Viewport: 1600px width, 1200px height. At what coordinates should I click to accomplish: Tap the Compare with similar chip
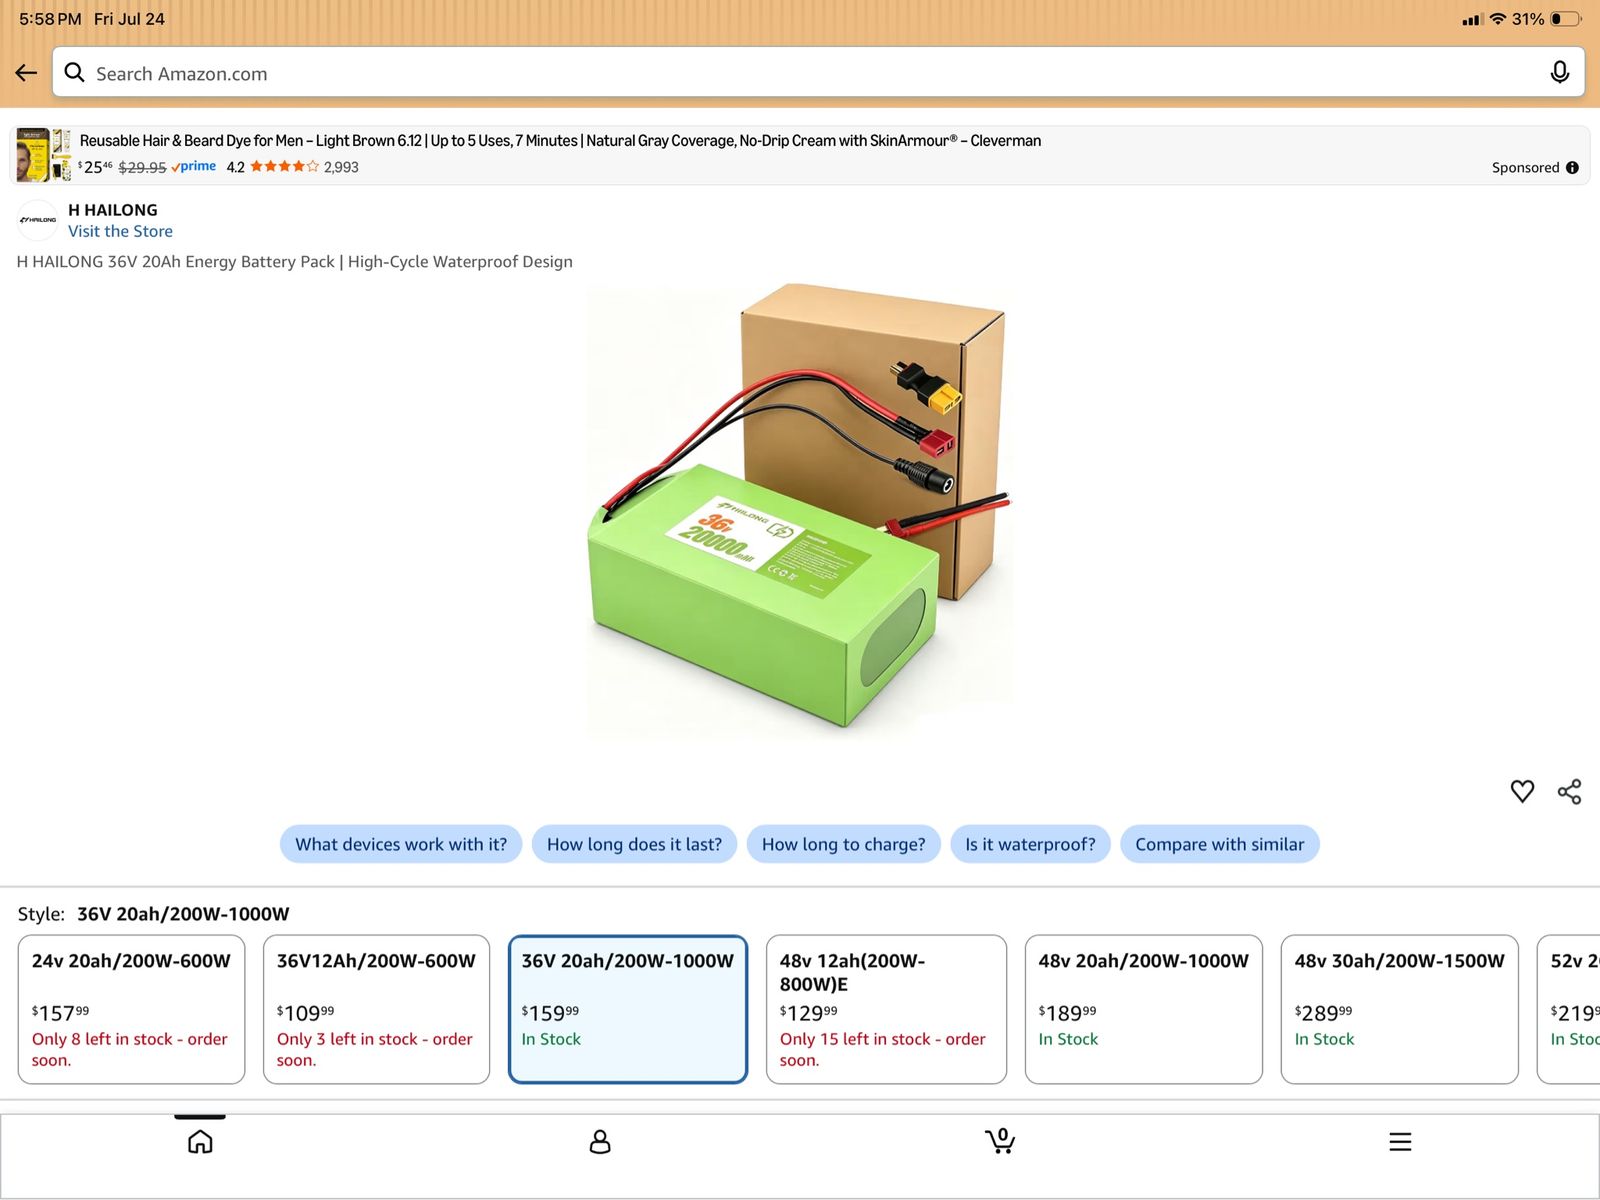[x=1220, y=844]
